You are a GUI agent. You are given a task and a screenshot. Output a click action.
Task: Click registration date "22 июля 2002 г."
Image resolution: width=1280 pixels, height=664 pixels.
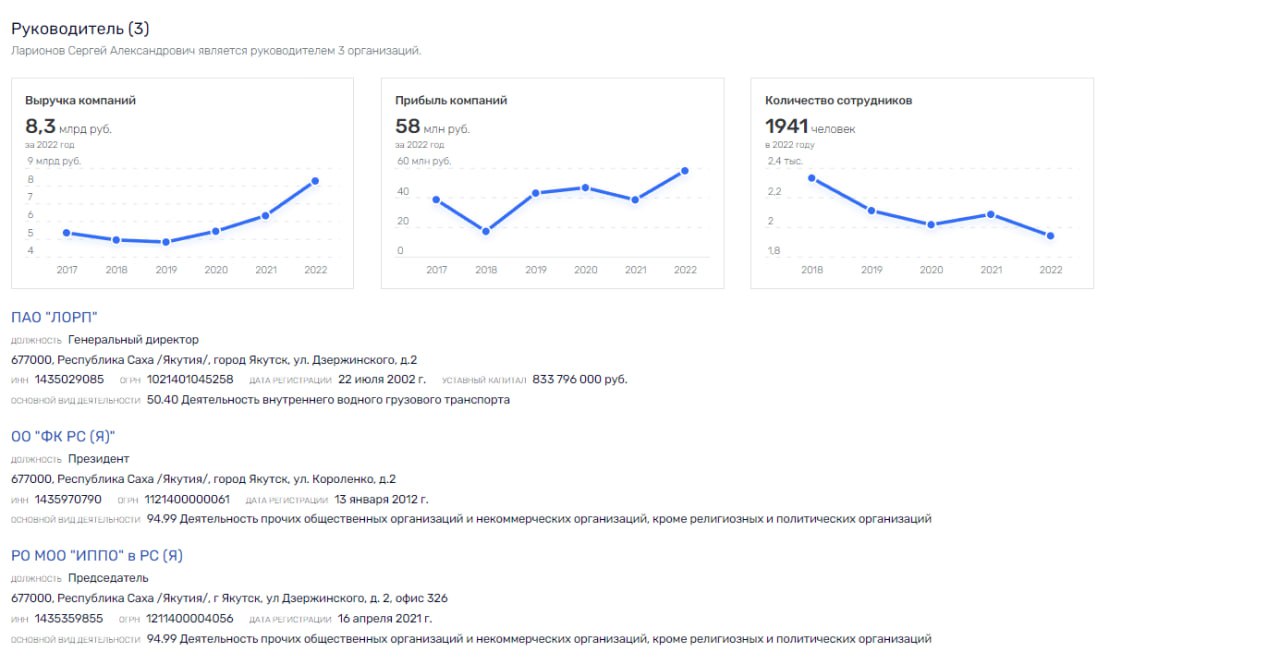(x=382, y=379)
